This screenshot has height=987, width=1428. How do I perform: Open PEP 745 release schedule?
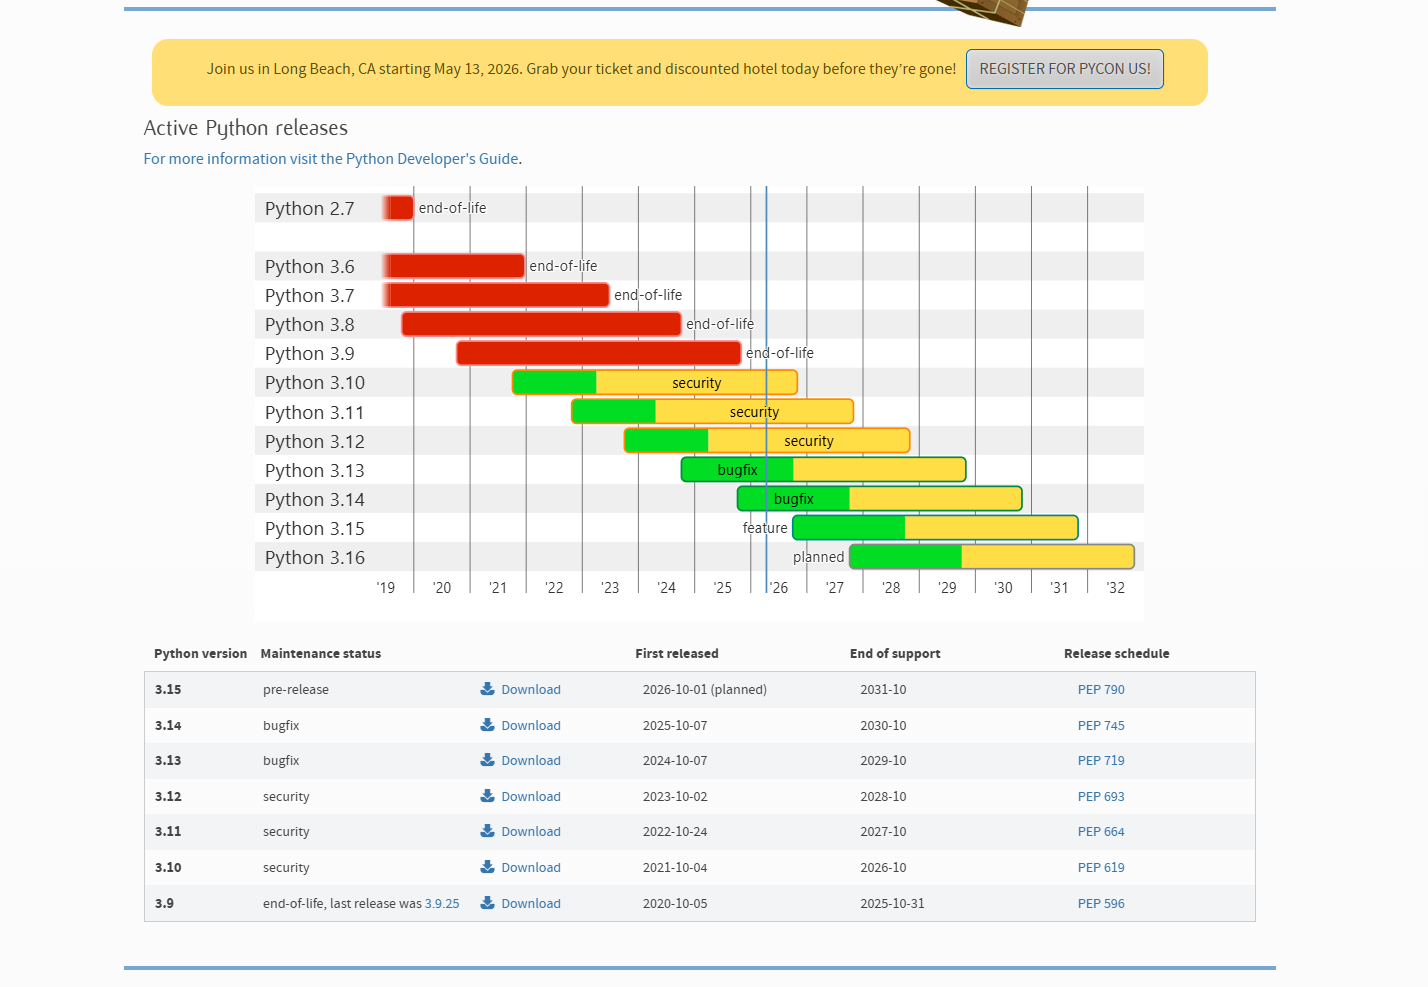pos(1101,726)
